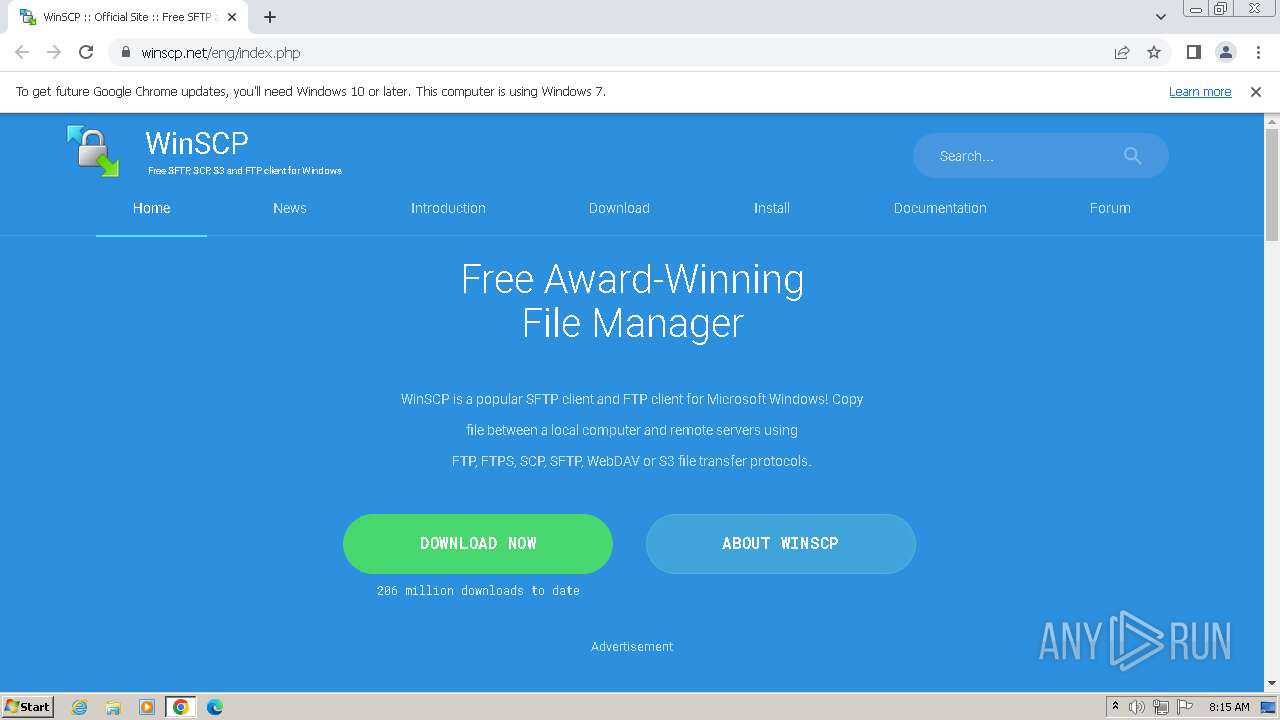Image resolution: width=1280 pixels, height=720 pixels.
Task: Bookmark this page with the star icon
Action: point(1154,53)
